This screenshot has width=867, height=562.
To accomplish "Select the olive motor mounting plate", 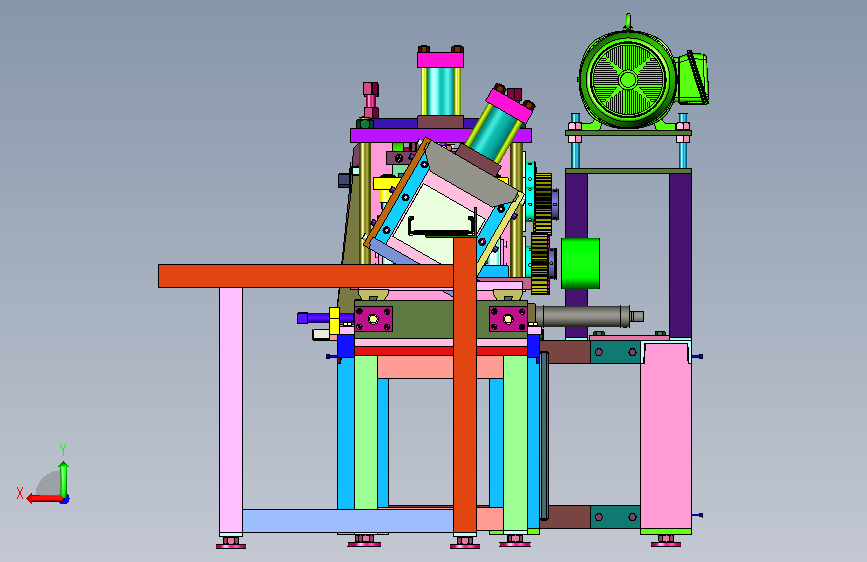I will tap(628, 133).
